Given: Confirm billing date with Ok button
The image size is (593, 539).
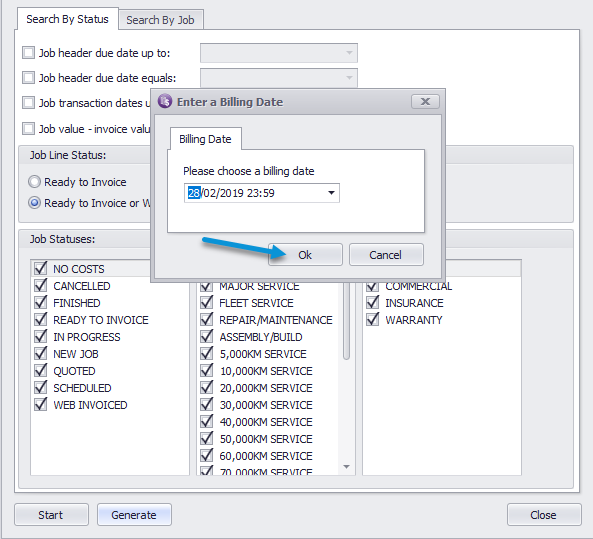Looking at the screenshot, I should click(305, 255).
